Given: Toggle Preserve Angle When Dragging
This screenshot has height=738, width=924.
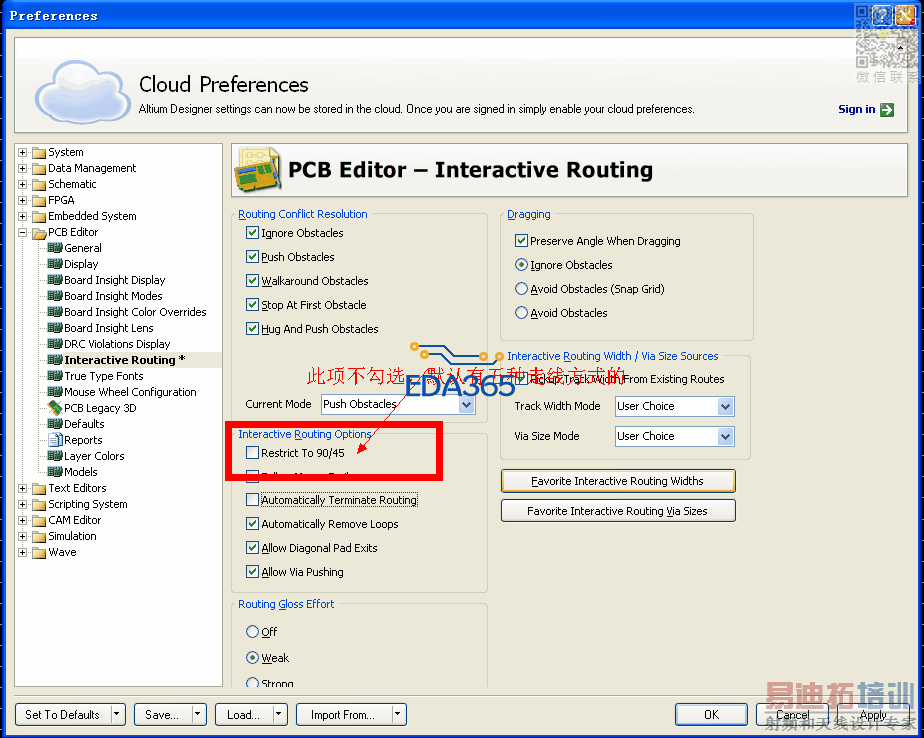Looking at the screenshot, I should [x=521, y=240].
